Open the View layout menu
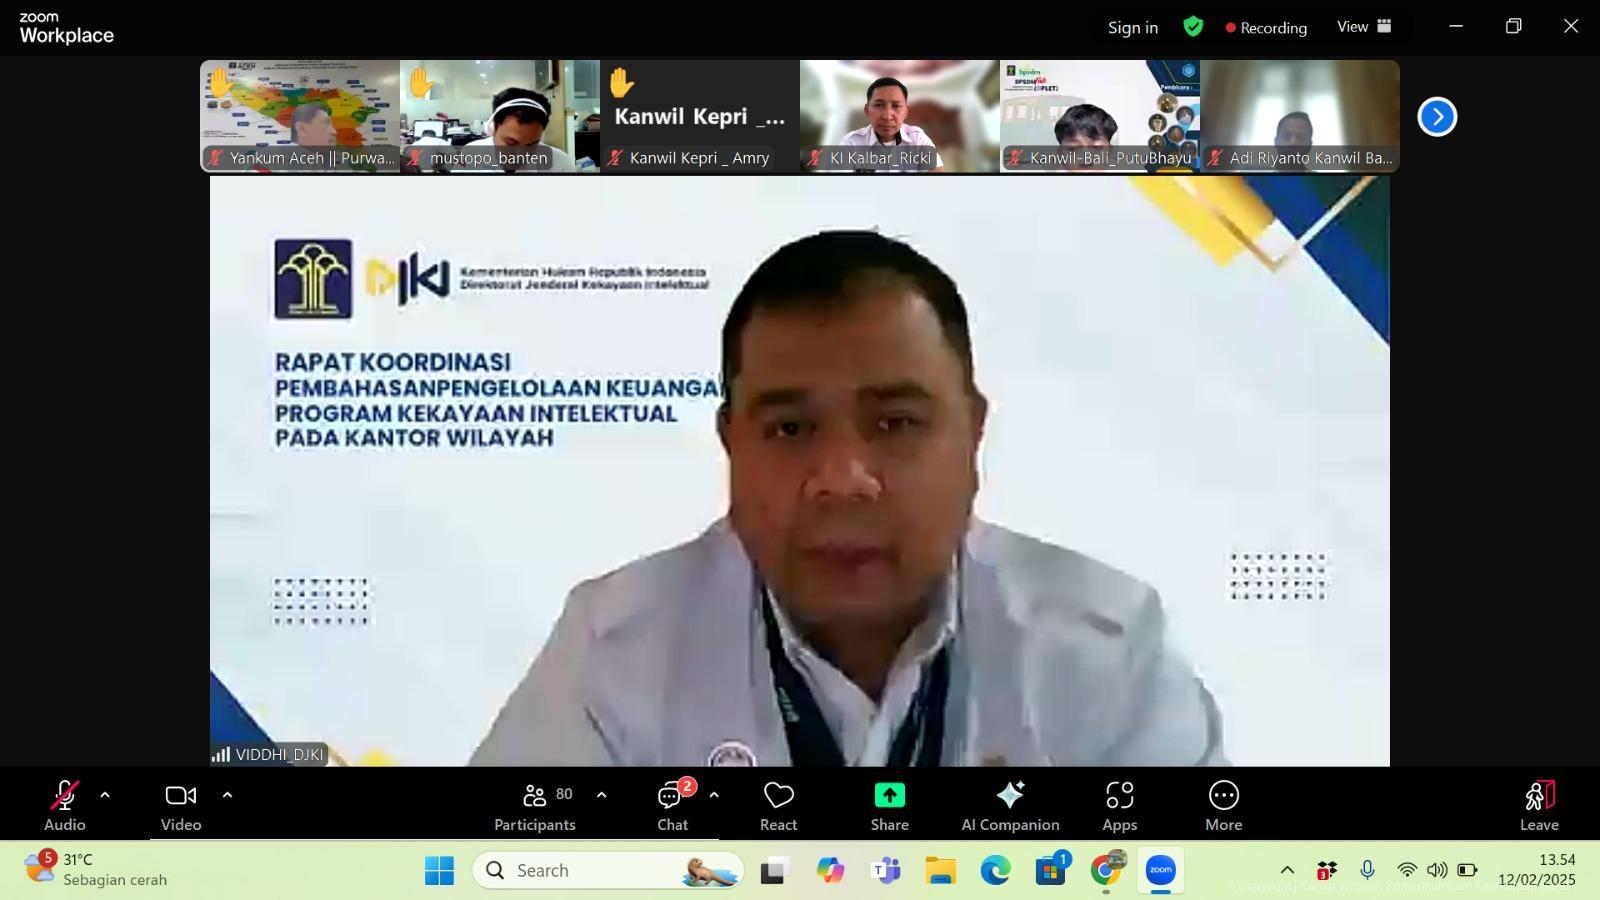1600x900 pixels. (1364, 27)
